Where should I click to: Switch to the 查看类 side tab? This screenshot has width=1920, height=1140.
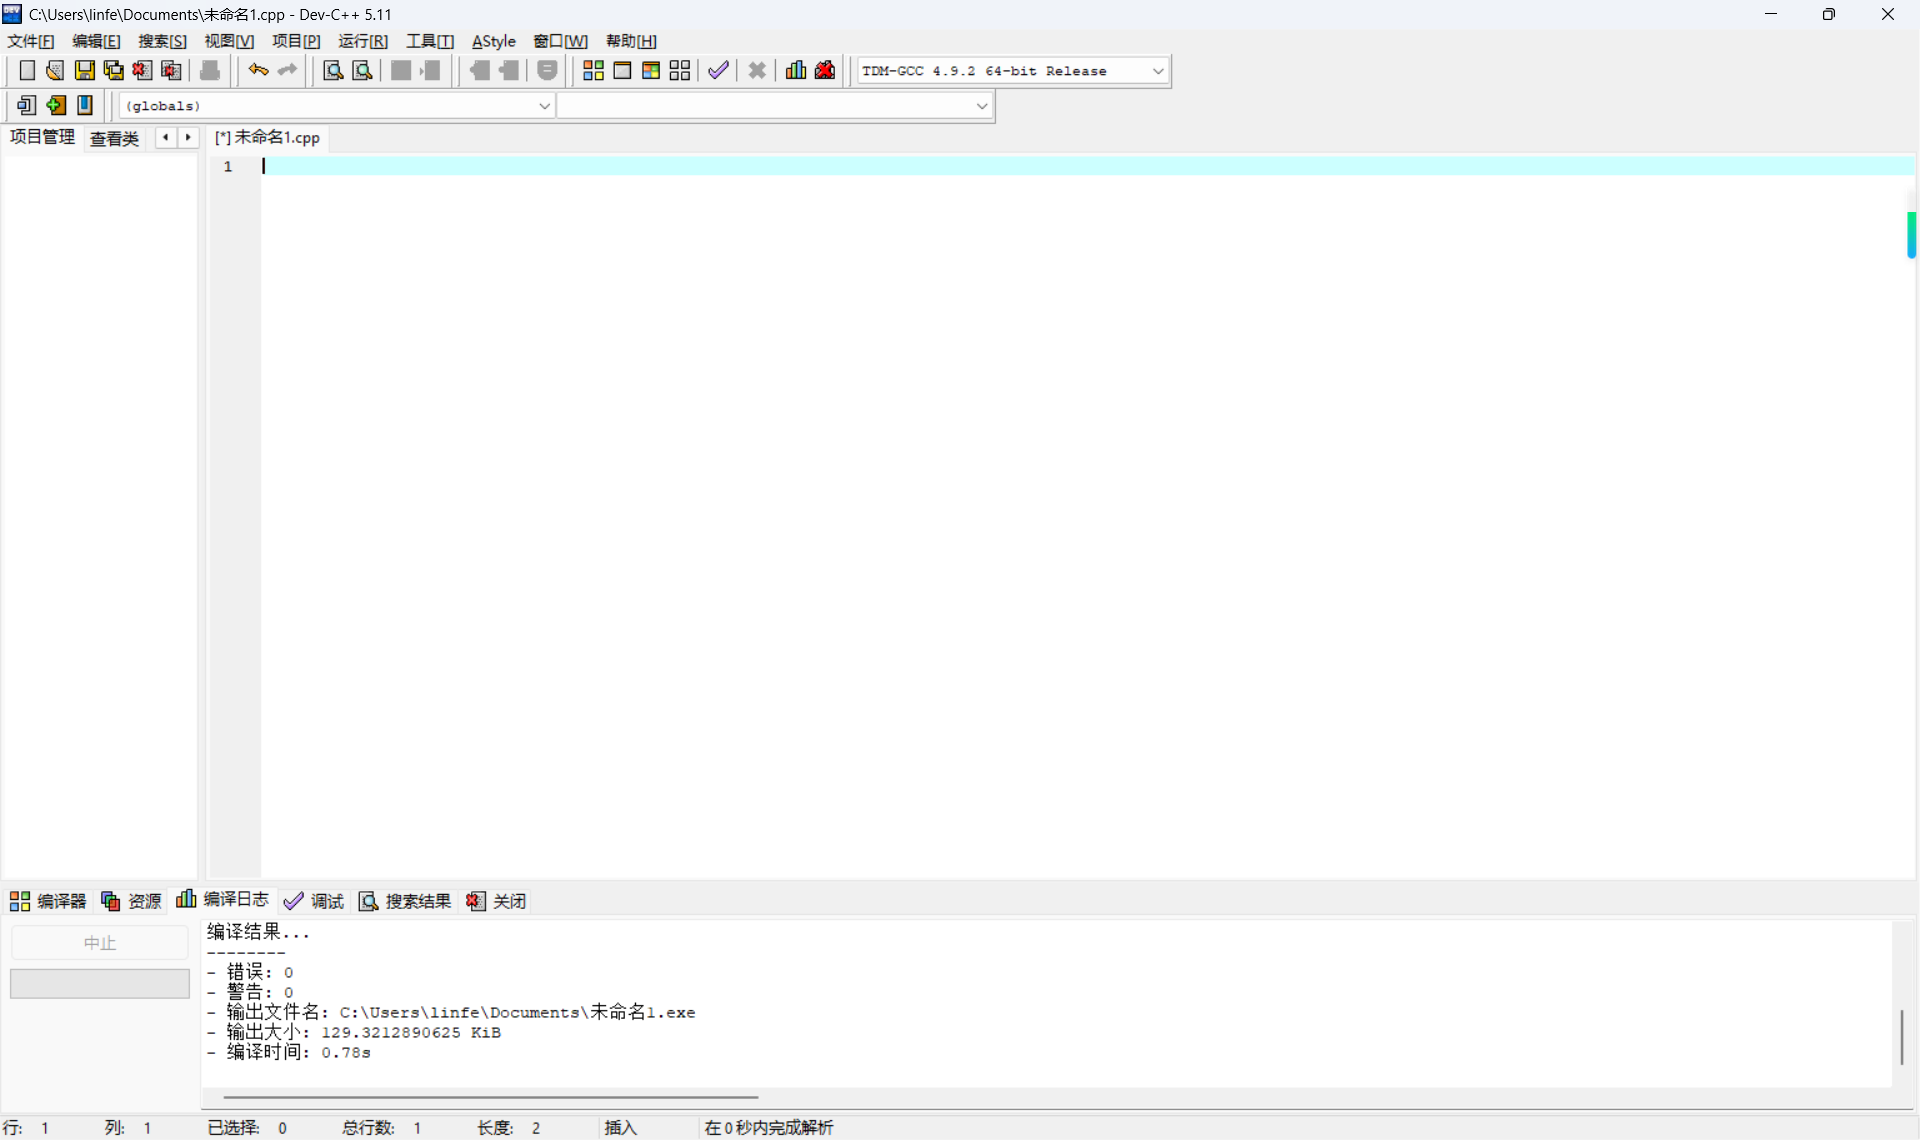114,138
